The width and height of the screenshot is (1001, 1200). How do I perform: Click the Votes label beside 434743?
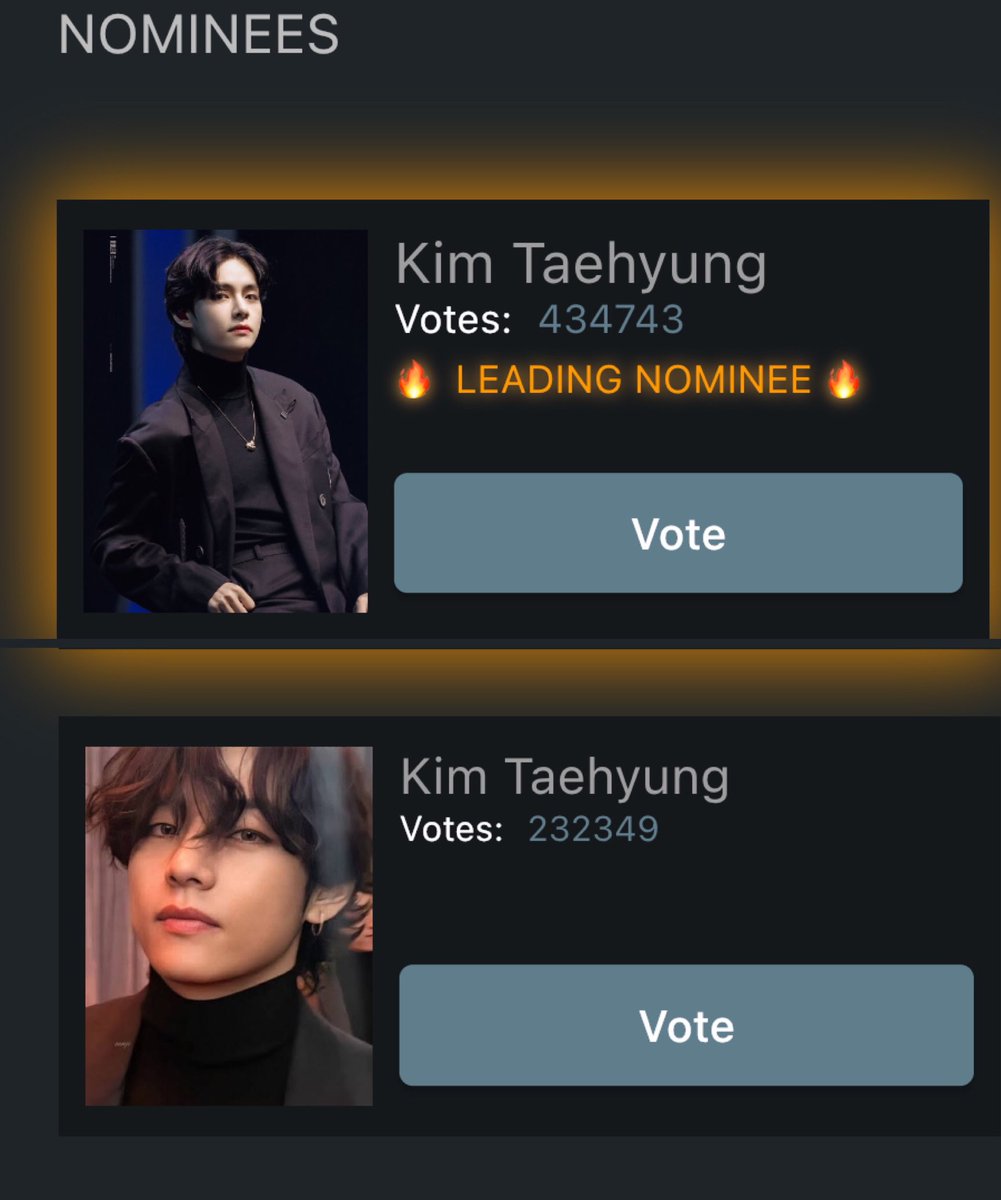click(x=453, y=320)
